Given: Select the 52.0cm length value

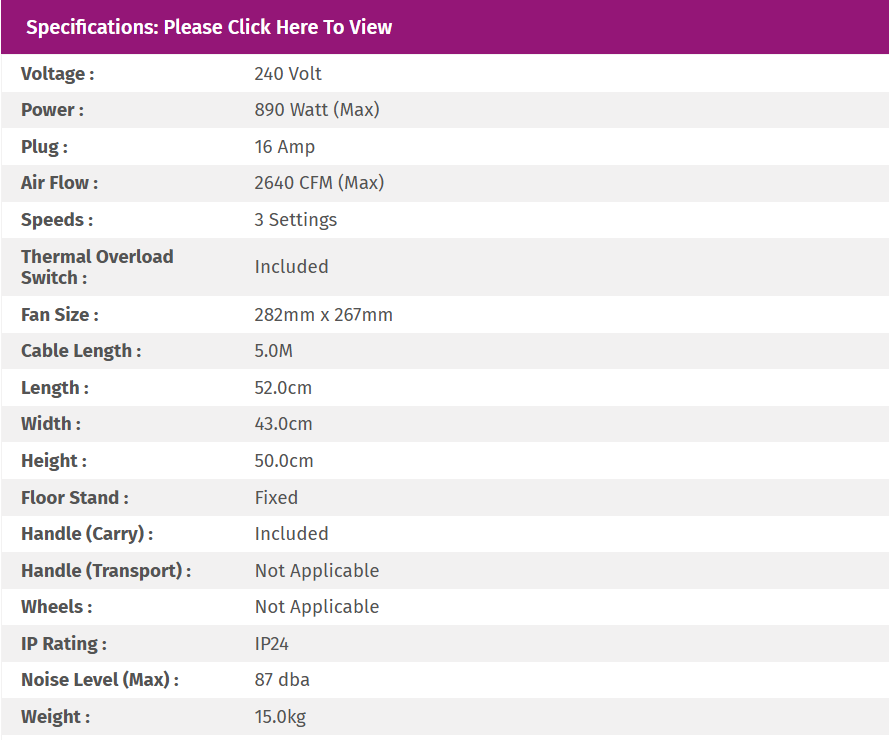Looking at the screenshot, I should [283, 388].
